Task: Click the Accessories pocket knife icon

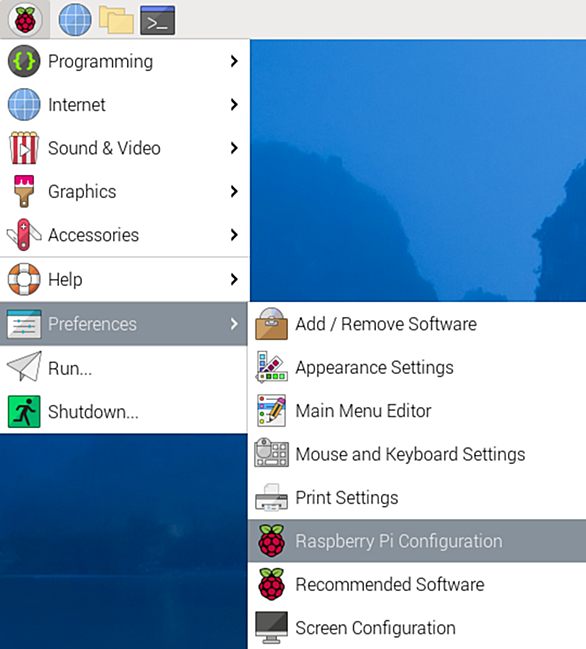Action: tap(24, 235)
